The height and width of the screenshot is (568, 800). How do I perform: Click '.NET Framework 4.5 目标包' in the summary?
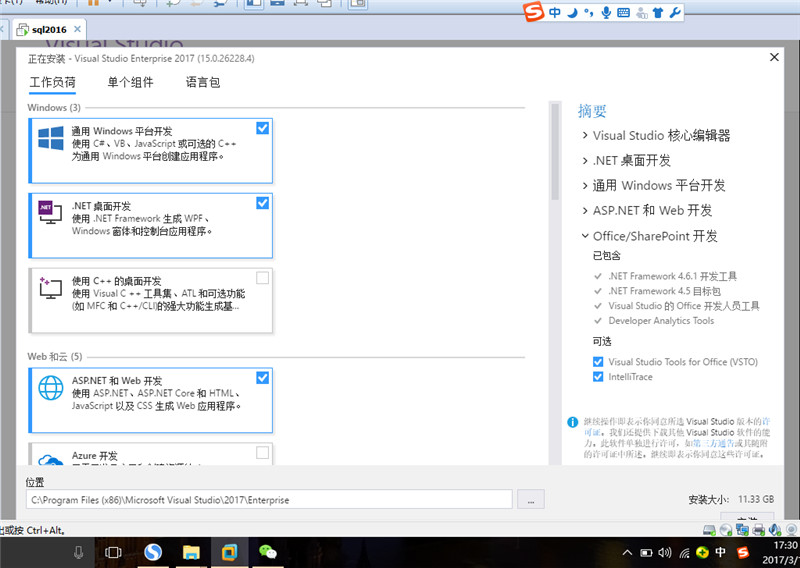(664, 291)
